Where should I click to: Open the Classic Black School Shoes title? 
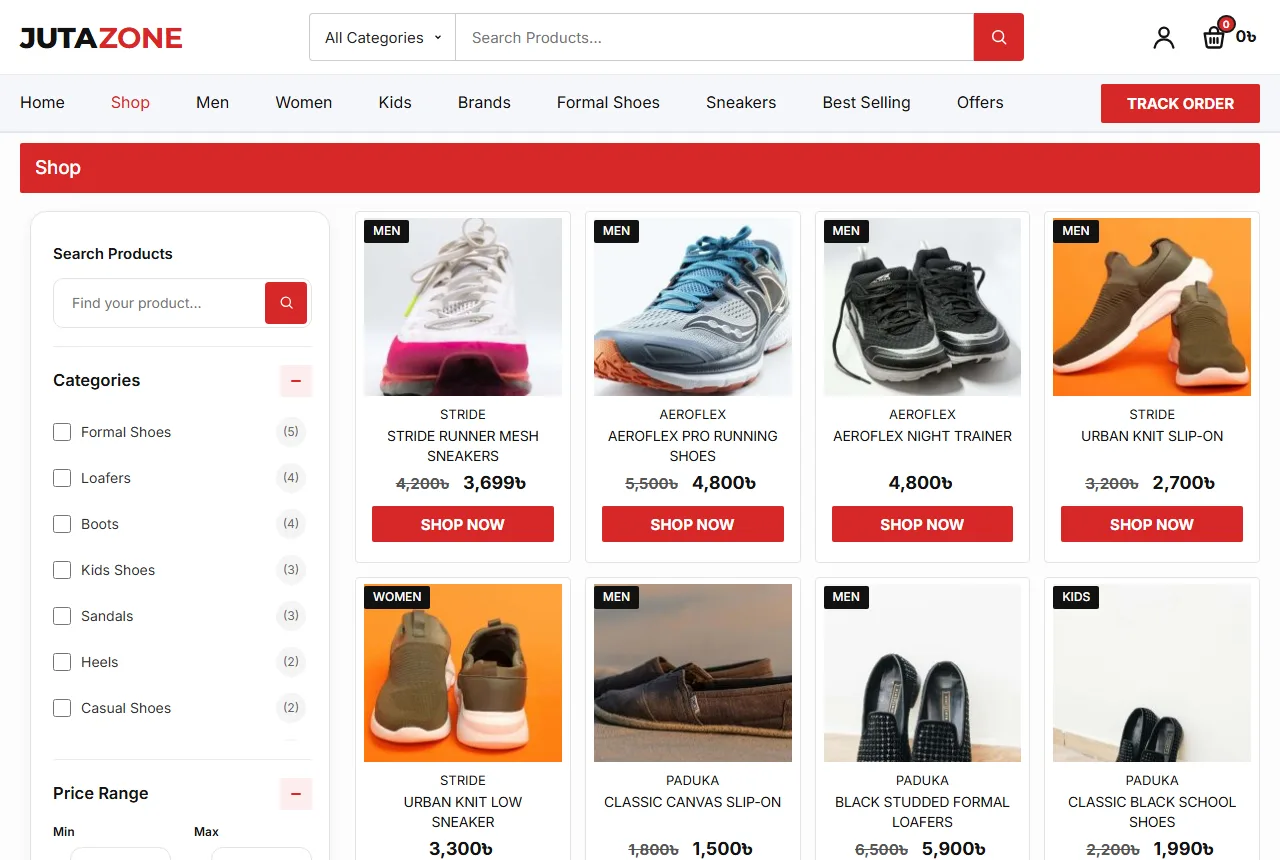pos(1152,812)
